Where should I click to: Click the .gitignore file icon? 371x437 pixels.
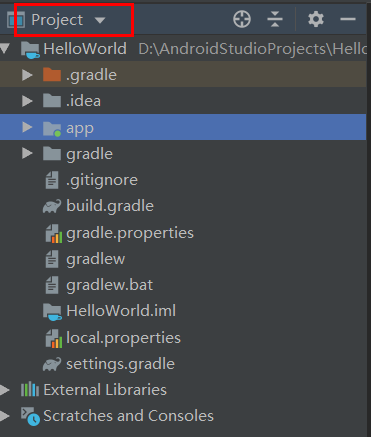click(52, 180)
